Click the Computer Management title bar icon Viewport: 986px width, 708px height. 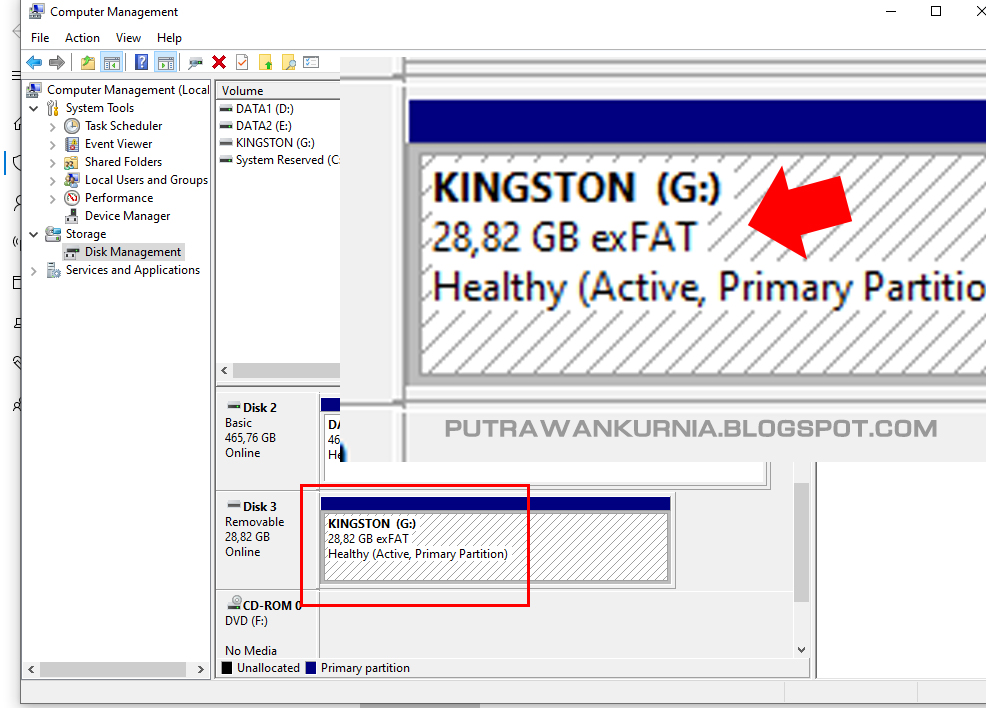36,11
